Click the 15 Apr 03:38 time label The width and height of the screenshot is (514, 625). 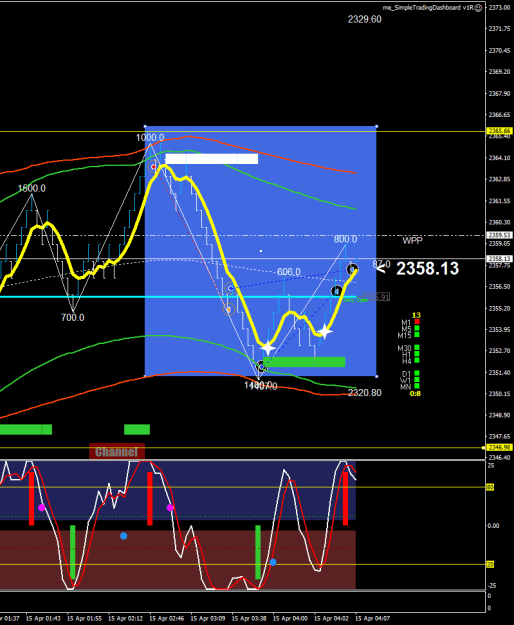[249, 618]
